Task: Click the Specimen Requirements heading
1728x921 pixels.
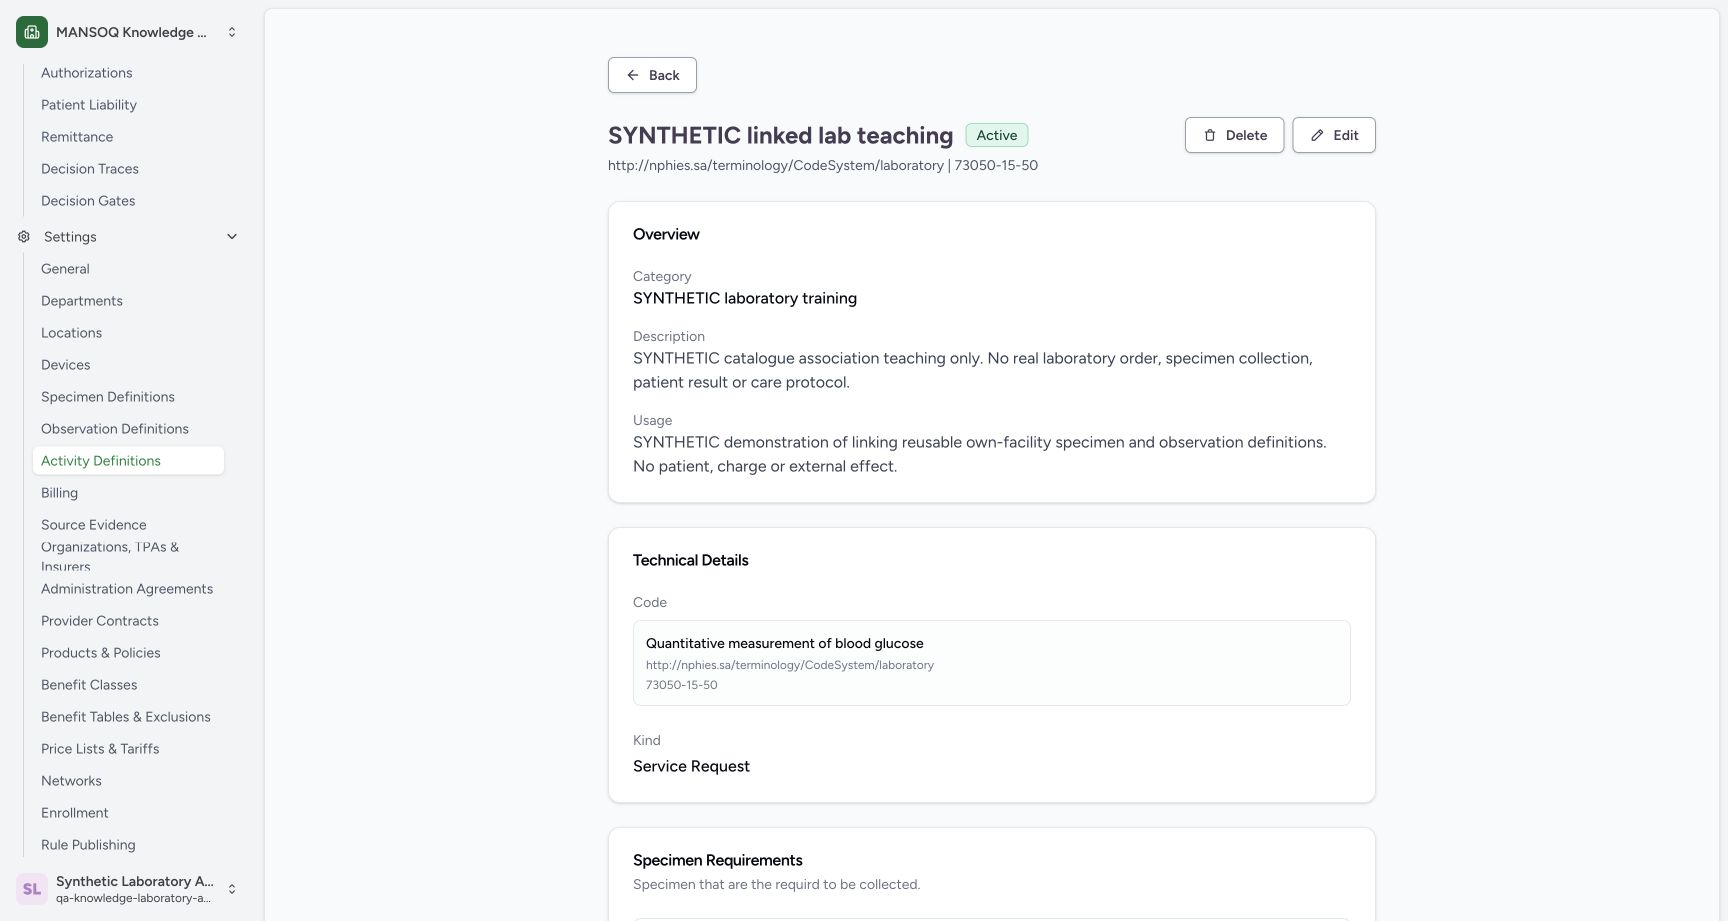Action: point(718,860)
